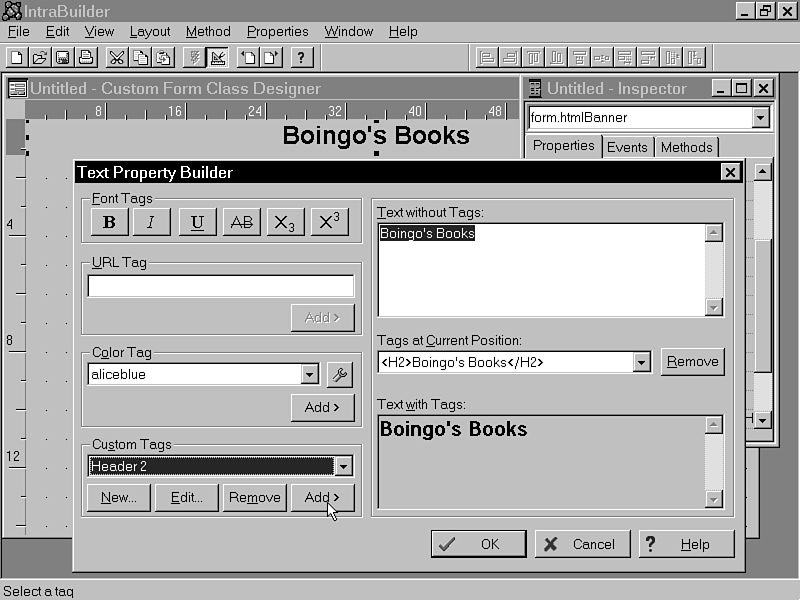Image resolution: width=800 pixels, height=600 pixels.
Task: Click the New file toolbar icon
Action: click(x=17, y=57)
